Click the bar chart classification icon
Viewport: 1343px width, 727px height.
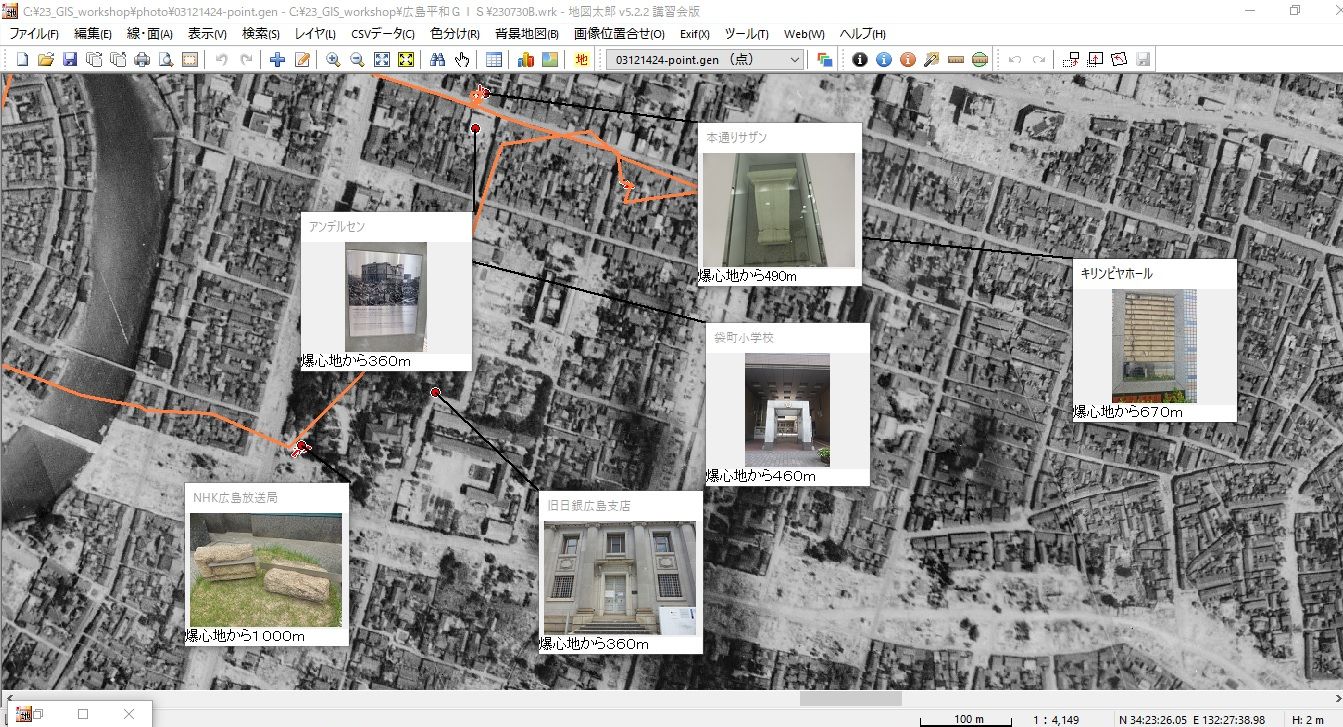[x=526, y=60]
